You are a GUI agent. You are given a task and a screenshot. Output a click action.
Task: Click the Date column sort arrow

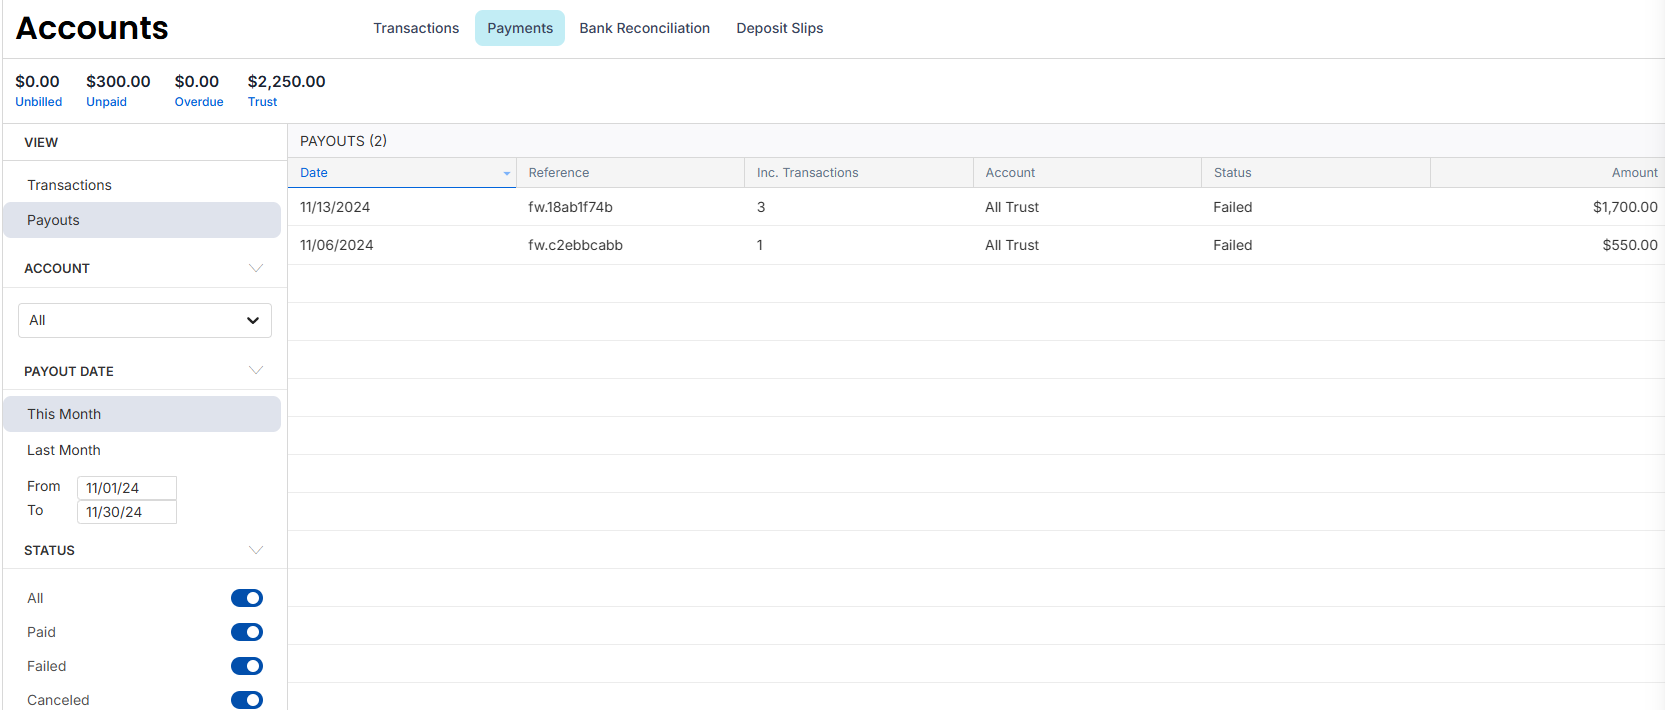pos(506,173)
